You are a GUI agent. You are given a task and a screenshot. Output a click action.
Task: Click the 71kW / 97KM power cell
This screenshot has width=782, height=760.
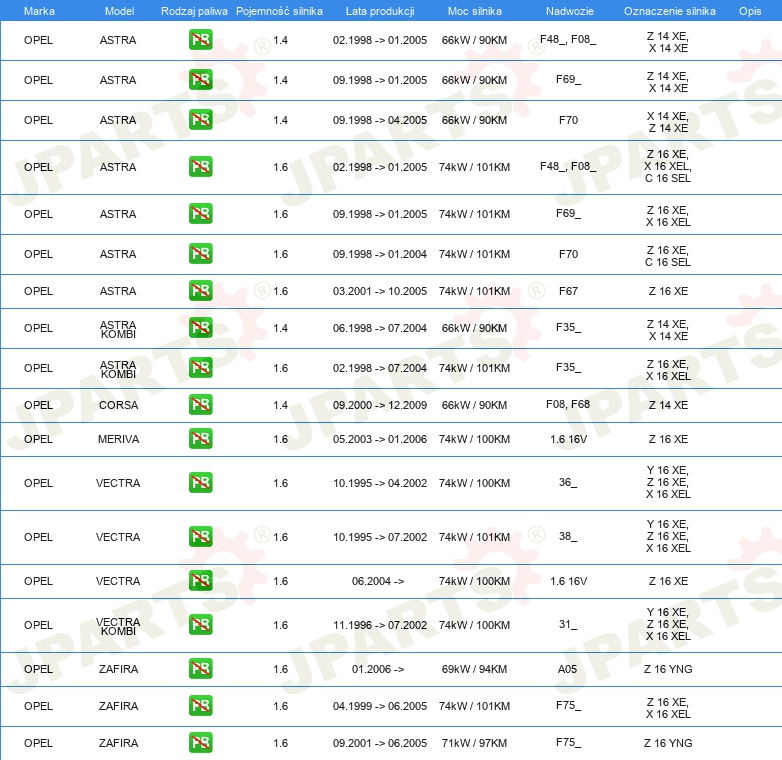[x=474, y=743]
